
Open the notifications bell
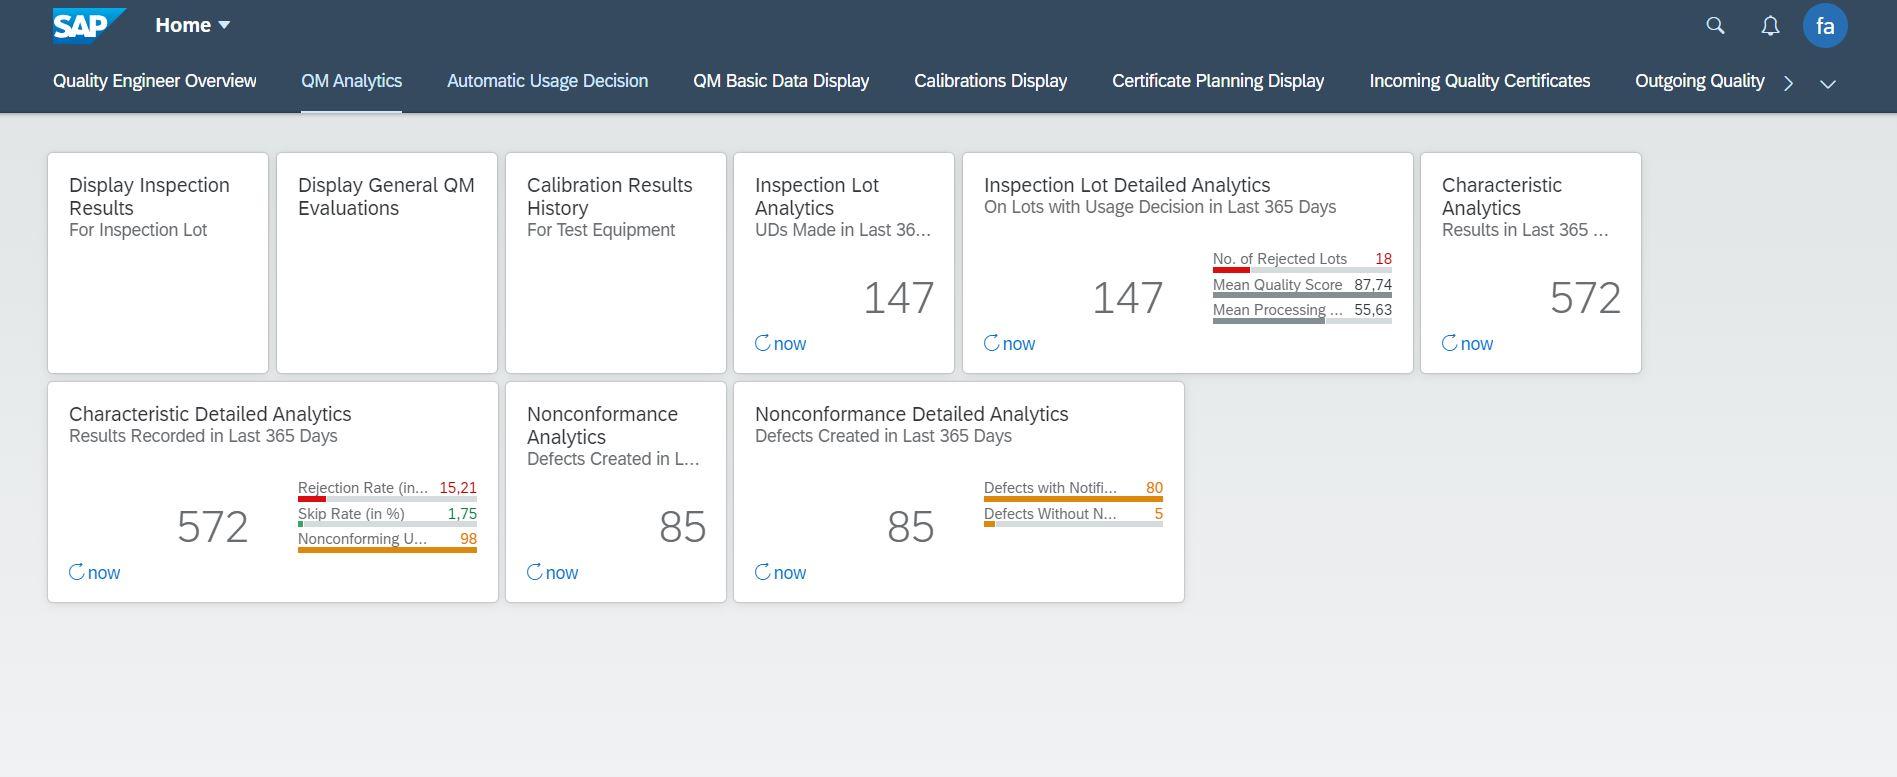coord(1770,26)
